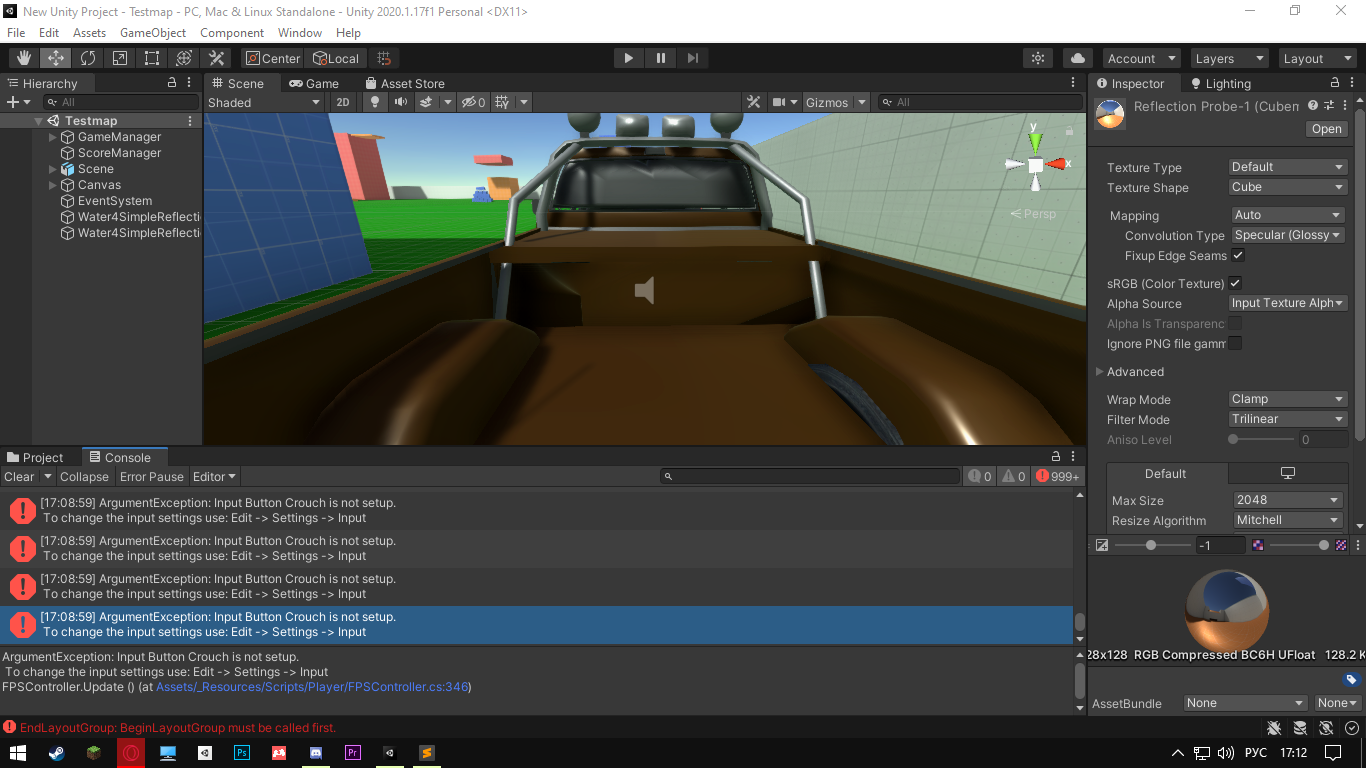Toggle hidden objects visibility in Scene
The image size is (1366, 768).
pyautogui.click(x=472, y=102)
